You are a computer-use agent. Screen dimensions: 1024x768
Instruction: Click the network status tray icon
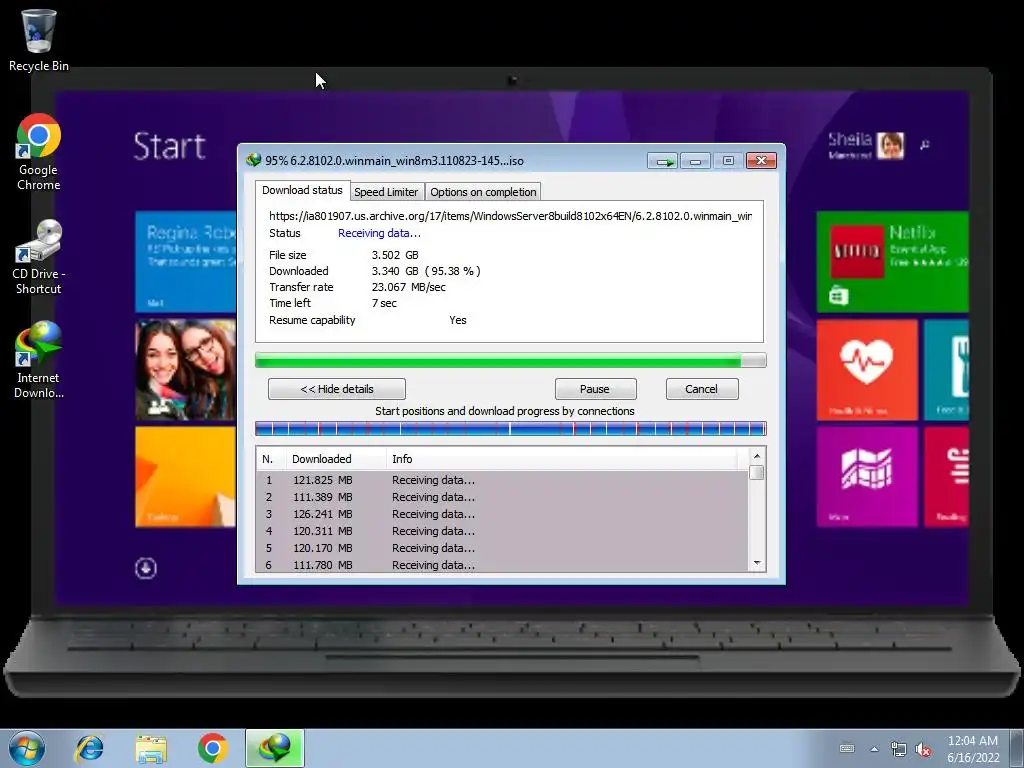coord(899,749)
